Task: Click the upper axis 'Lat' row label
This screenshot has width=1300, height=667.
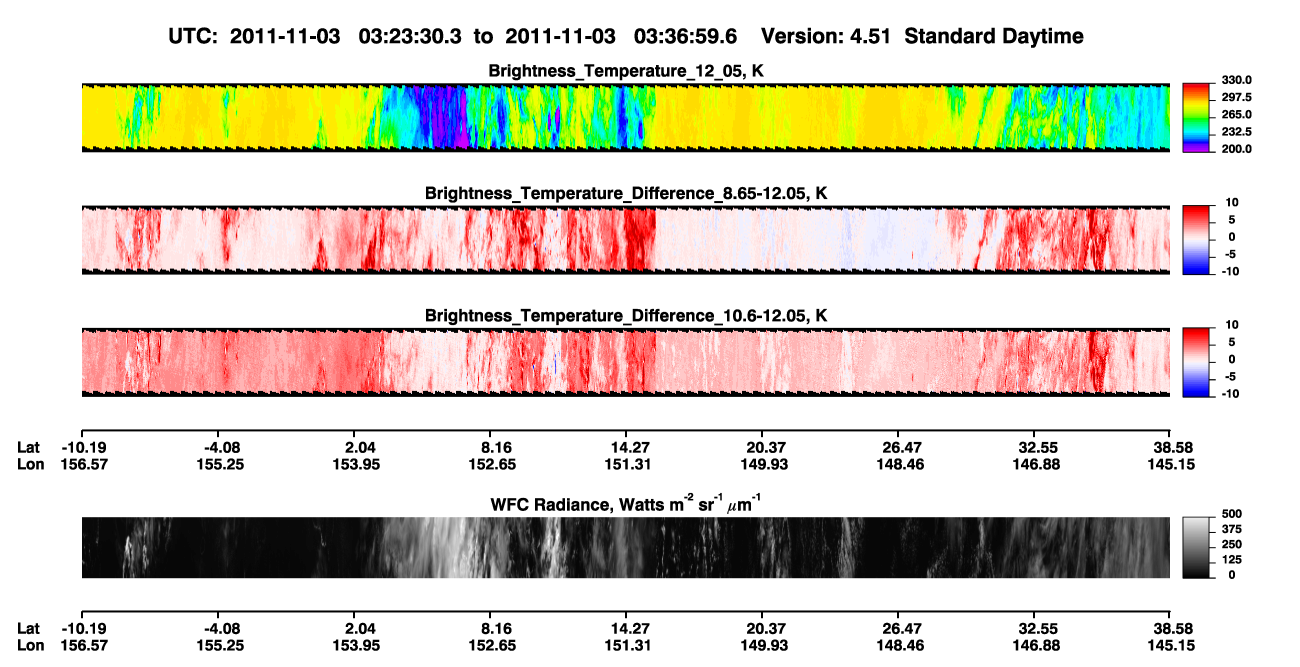Action: point(29,447)
